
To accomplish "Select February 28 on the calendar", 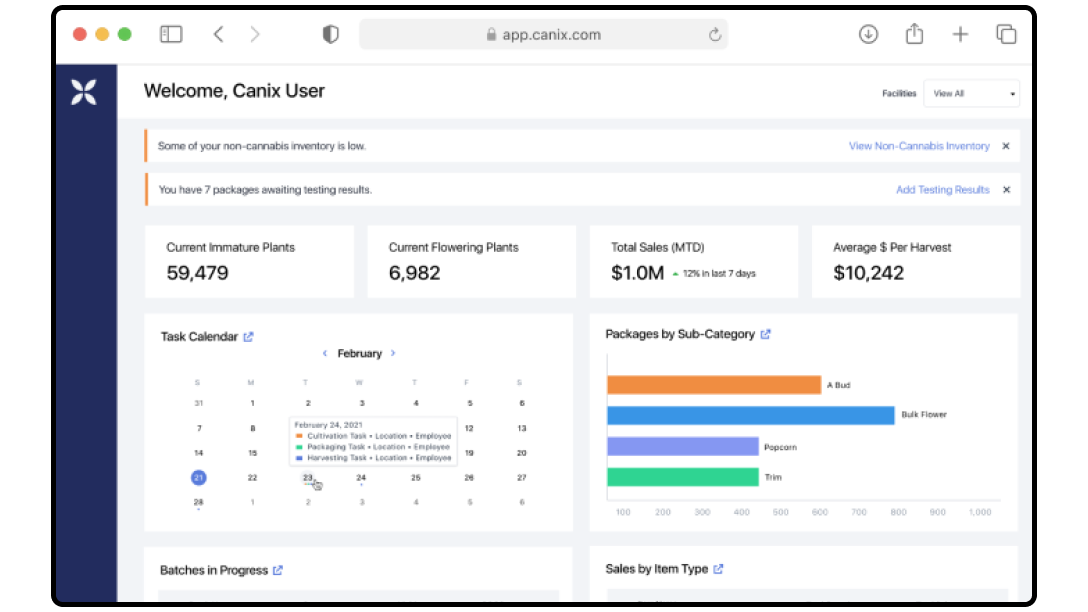I will tap(198, 502).
